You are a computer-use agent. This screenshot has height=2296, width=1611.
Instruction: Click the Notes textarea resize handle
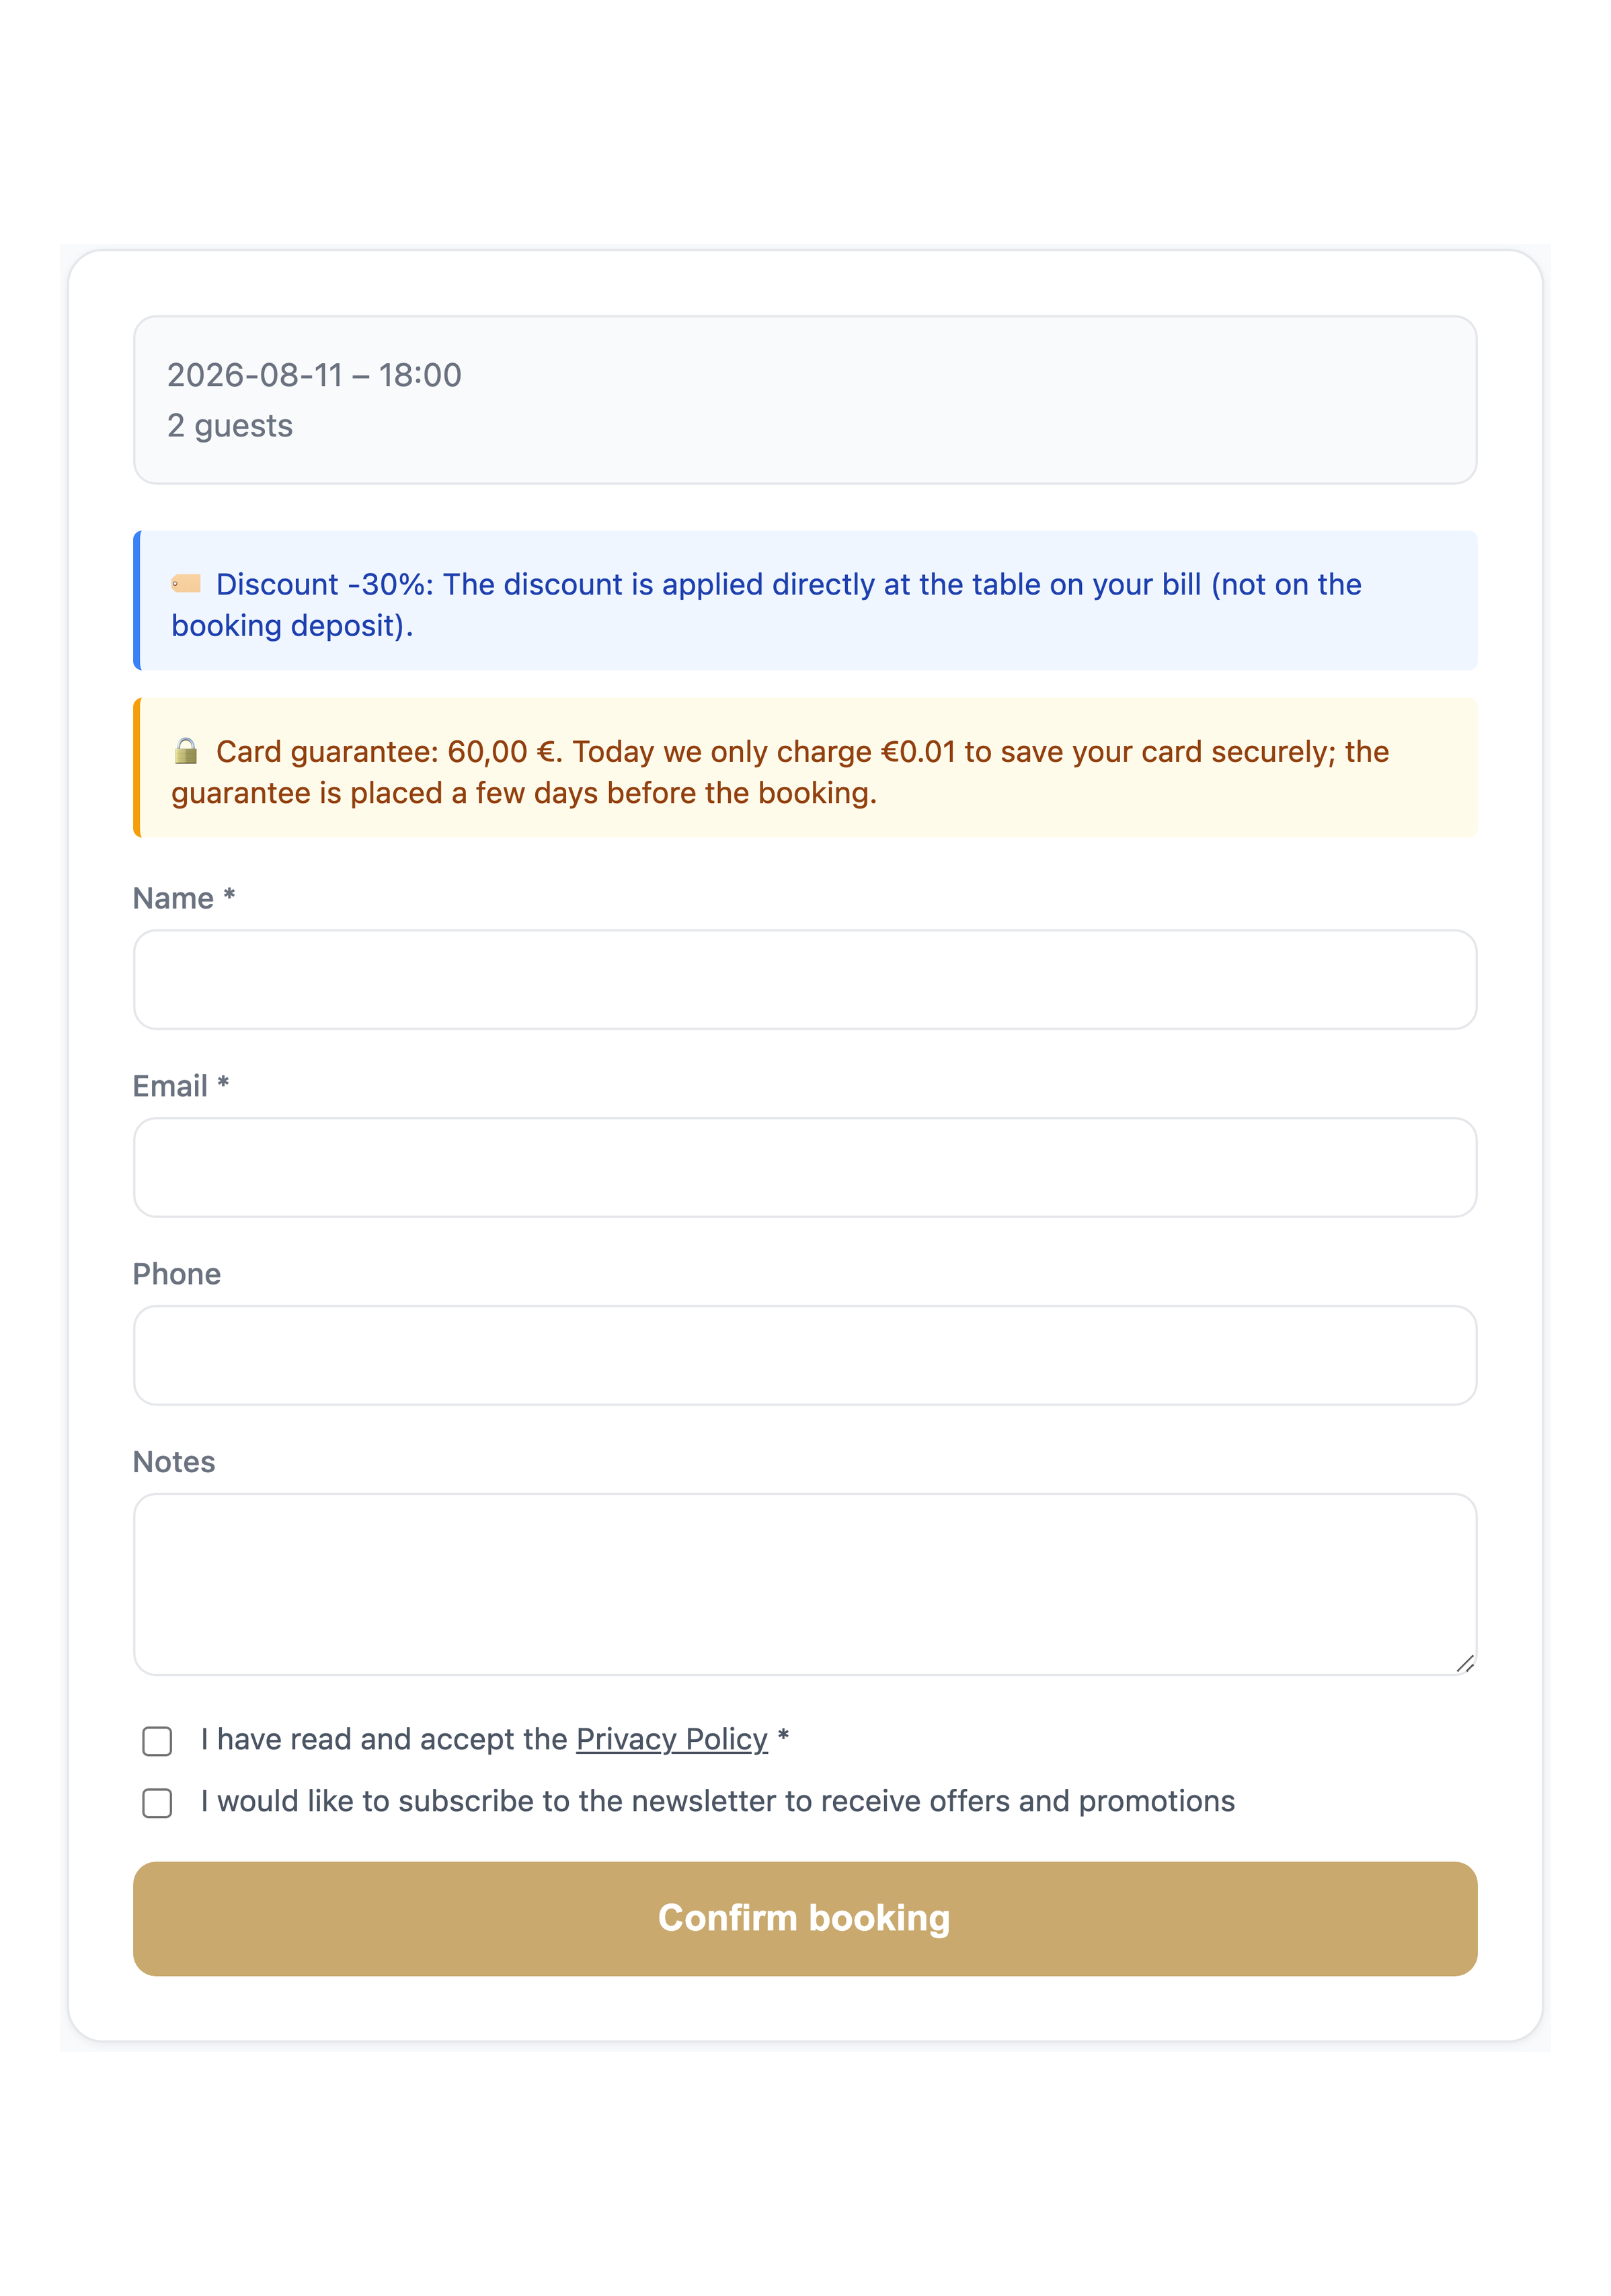pos(1465,1663)
